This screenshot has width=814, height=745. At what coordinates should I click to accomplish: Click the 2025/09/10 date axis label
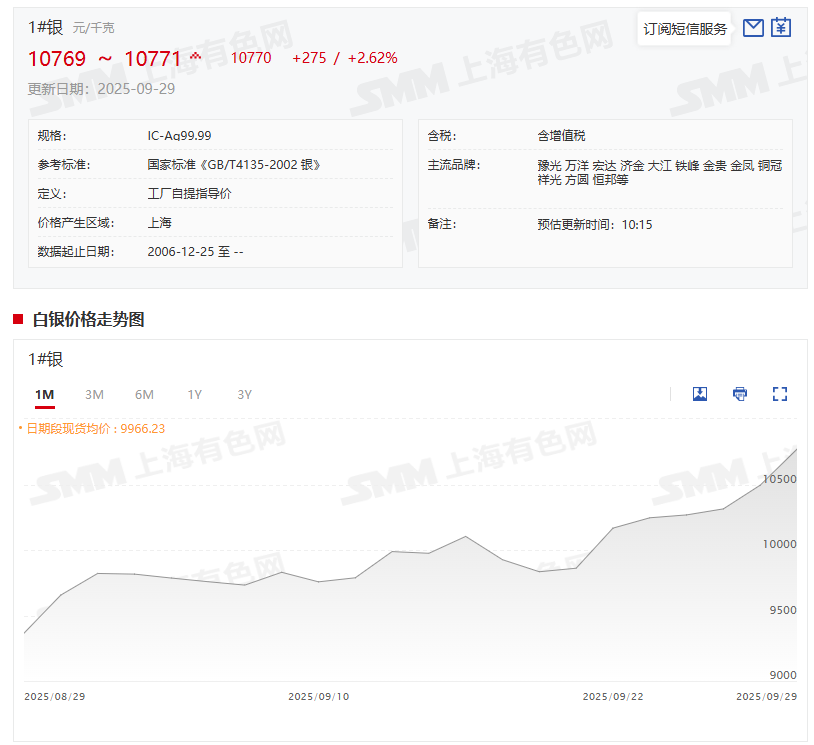(318, 696)
